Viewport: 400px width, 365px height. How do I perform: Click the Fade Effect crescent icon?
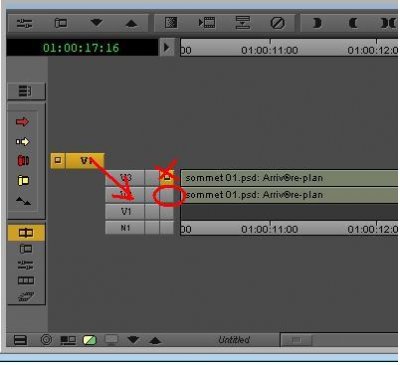pyautogui.click(x=317, y=23)
